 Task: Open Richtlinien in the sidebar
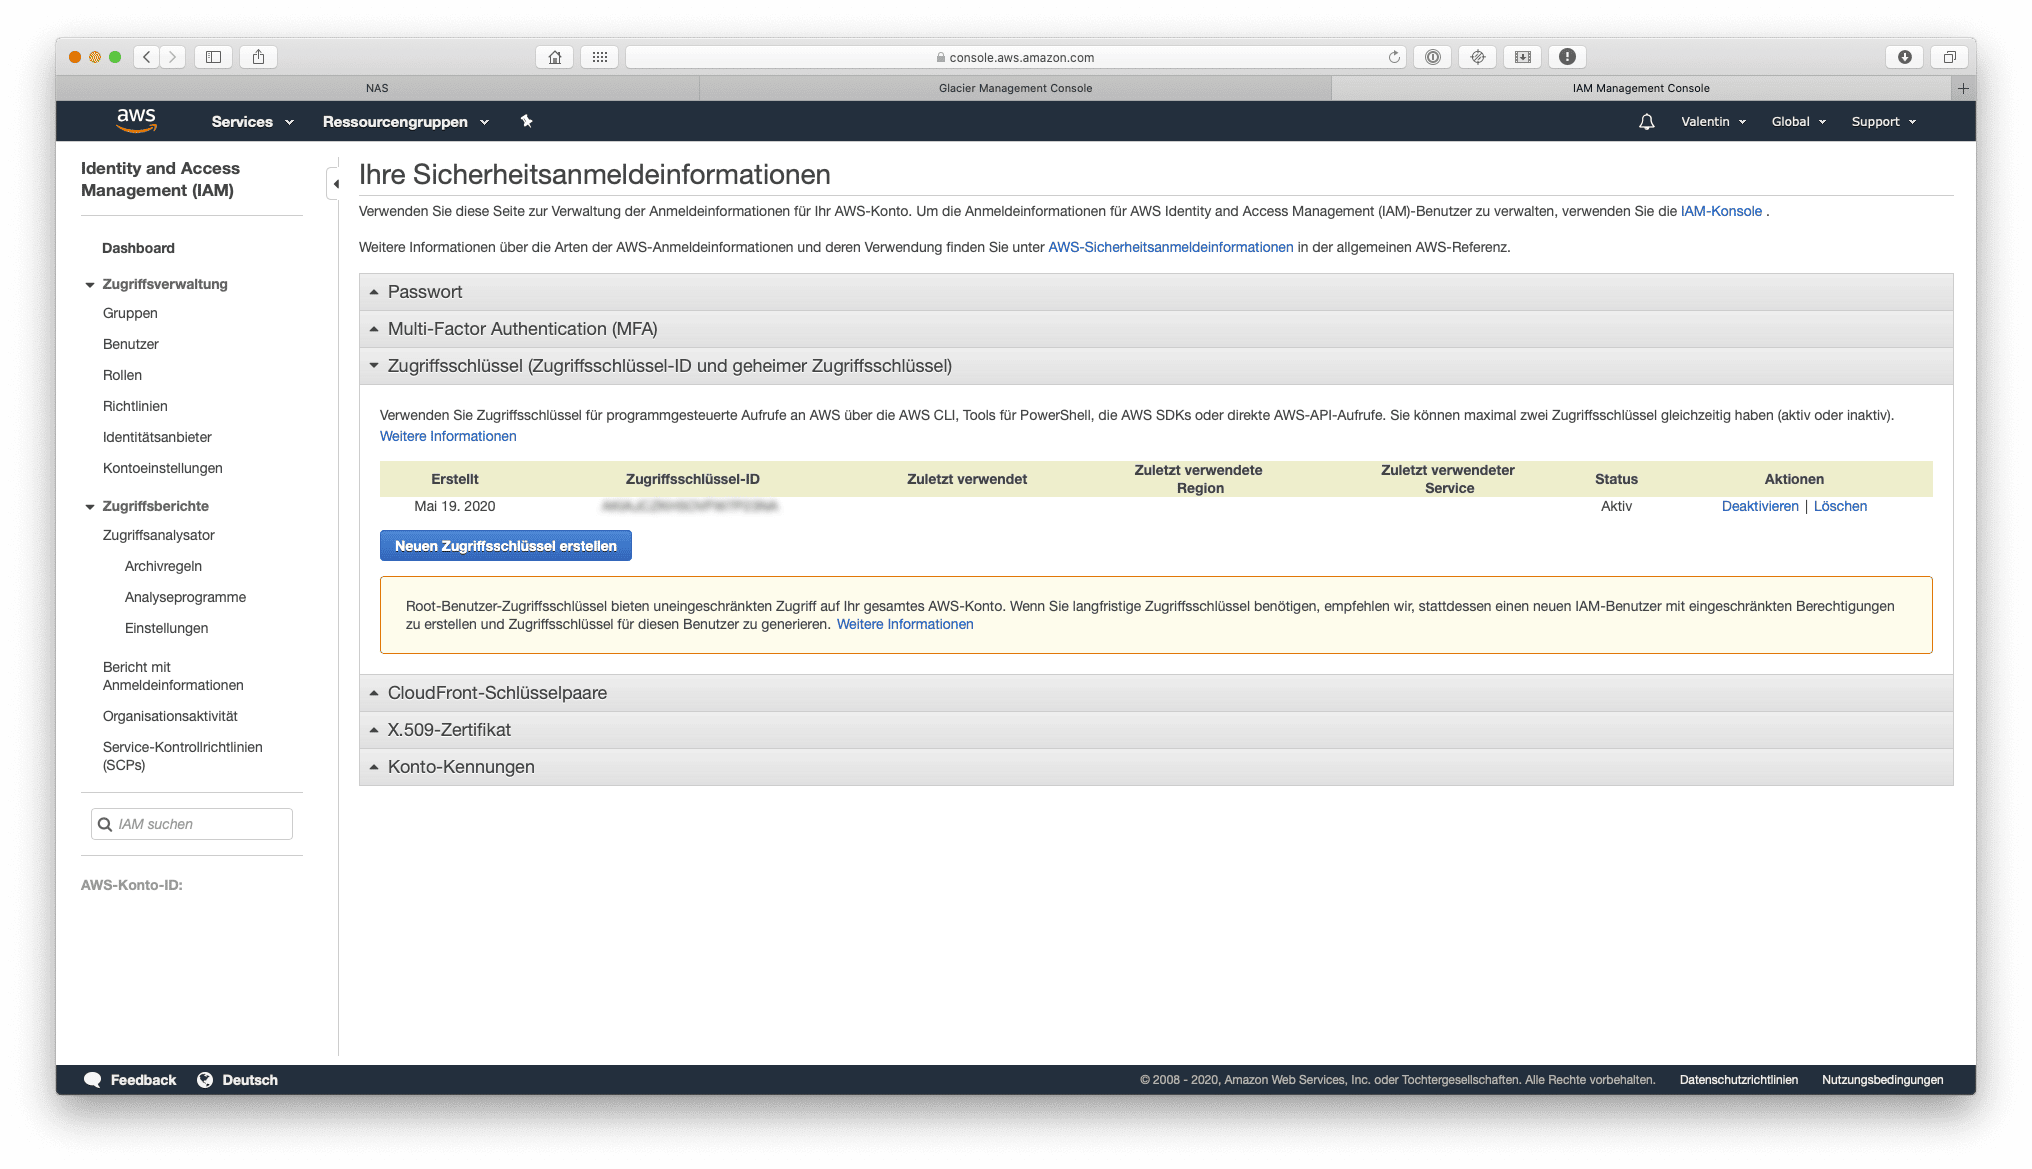(135, 406)
